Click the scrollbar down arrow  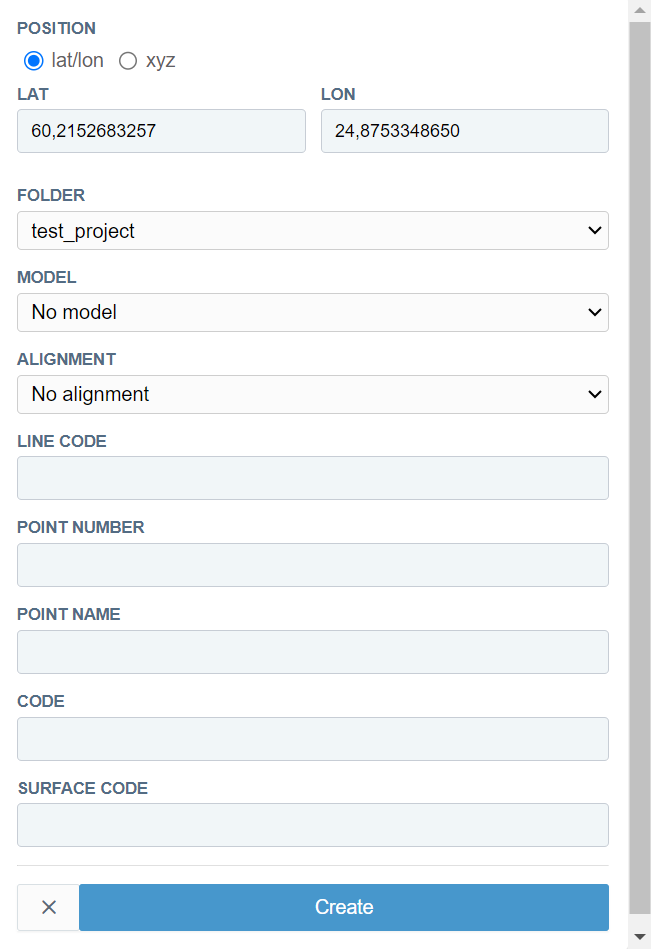(640, 937)
